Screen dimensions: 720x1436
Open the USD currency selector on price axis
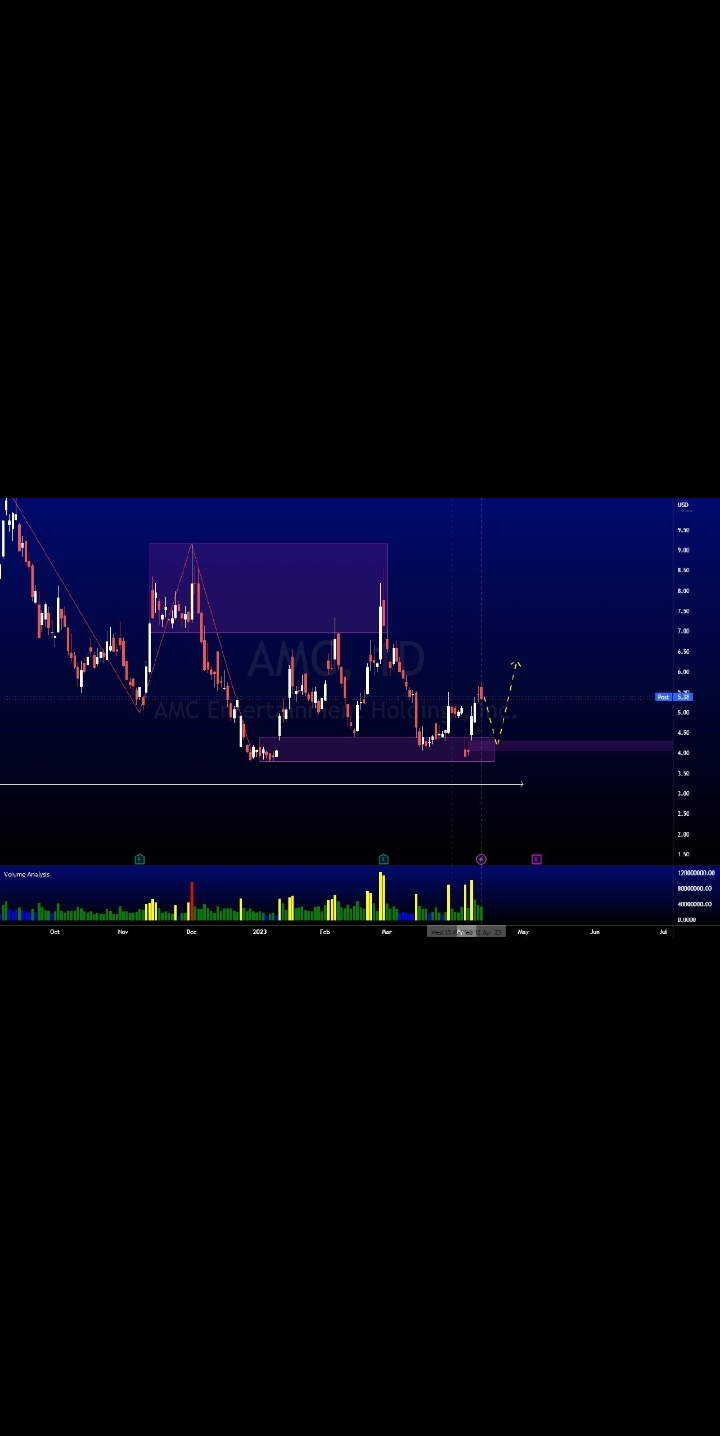tap(683, 505)
